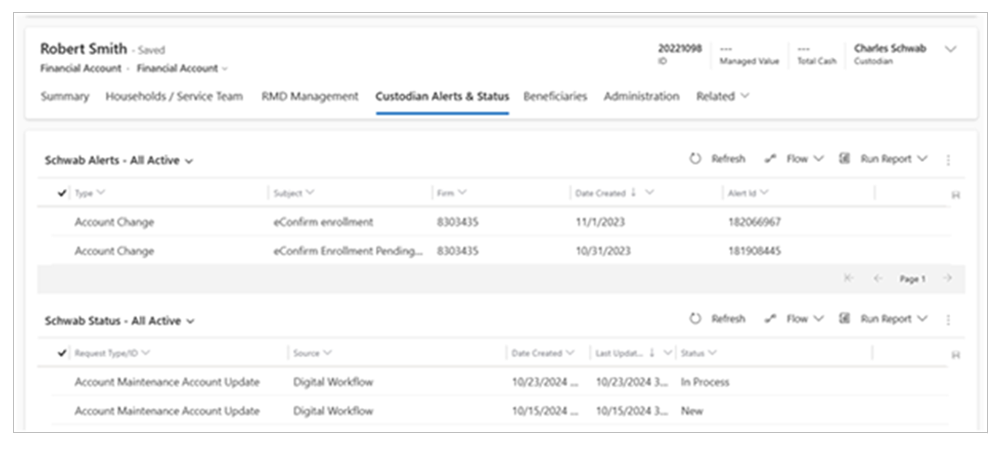The height and width of the screenshot is (450, 1000).
Task: Open the Beneficiaries tab
Action: point(555,97)
